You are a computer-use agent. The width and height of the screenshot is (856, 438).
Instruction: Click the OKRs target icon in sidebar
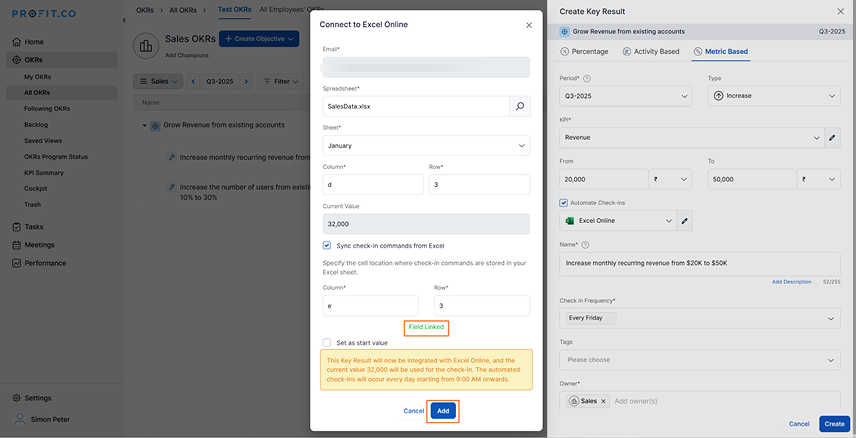point(16,60)
